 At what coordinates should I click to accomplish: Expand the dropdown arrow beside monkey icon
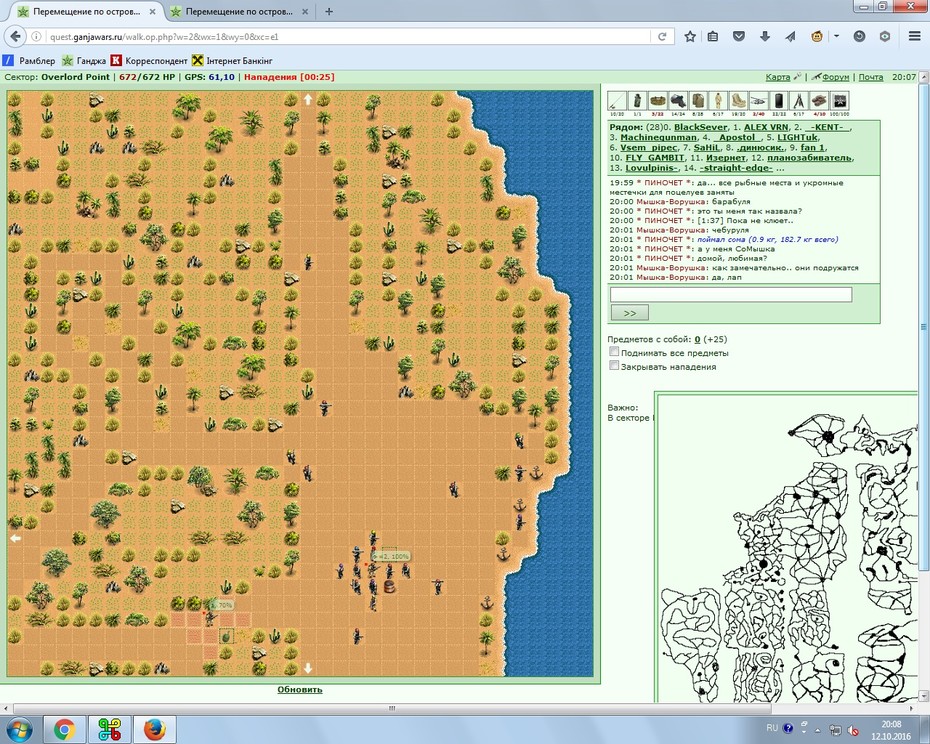836,36
